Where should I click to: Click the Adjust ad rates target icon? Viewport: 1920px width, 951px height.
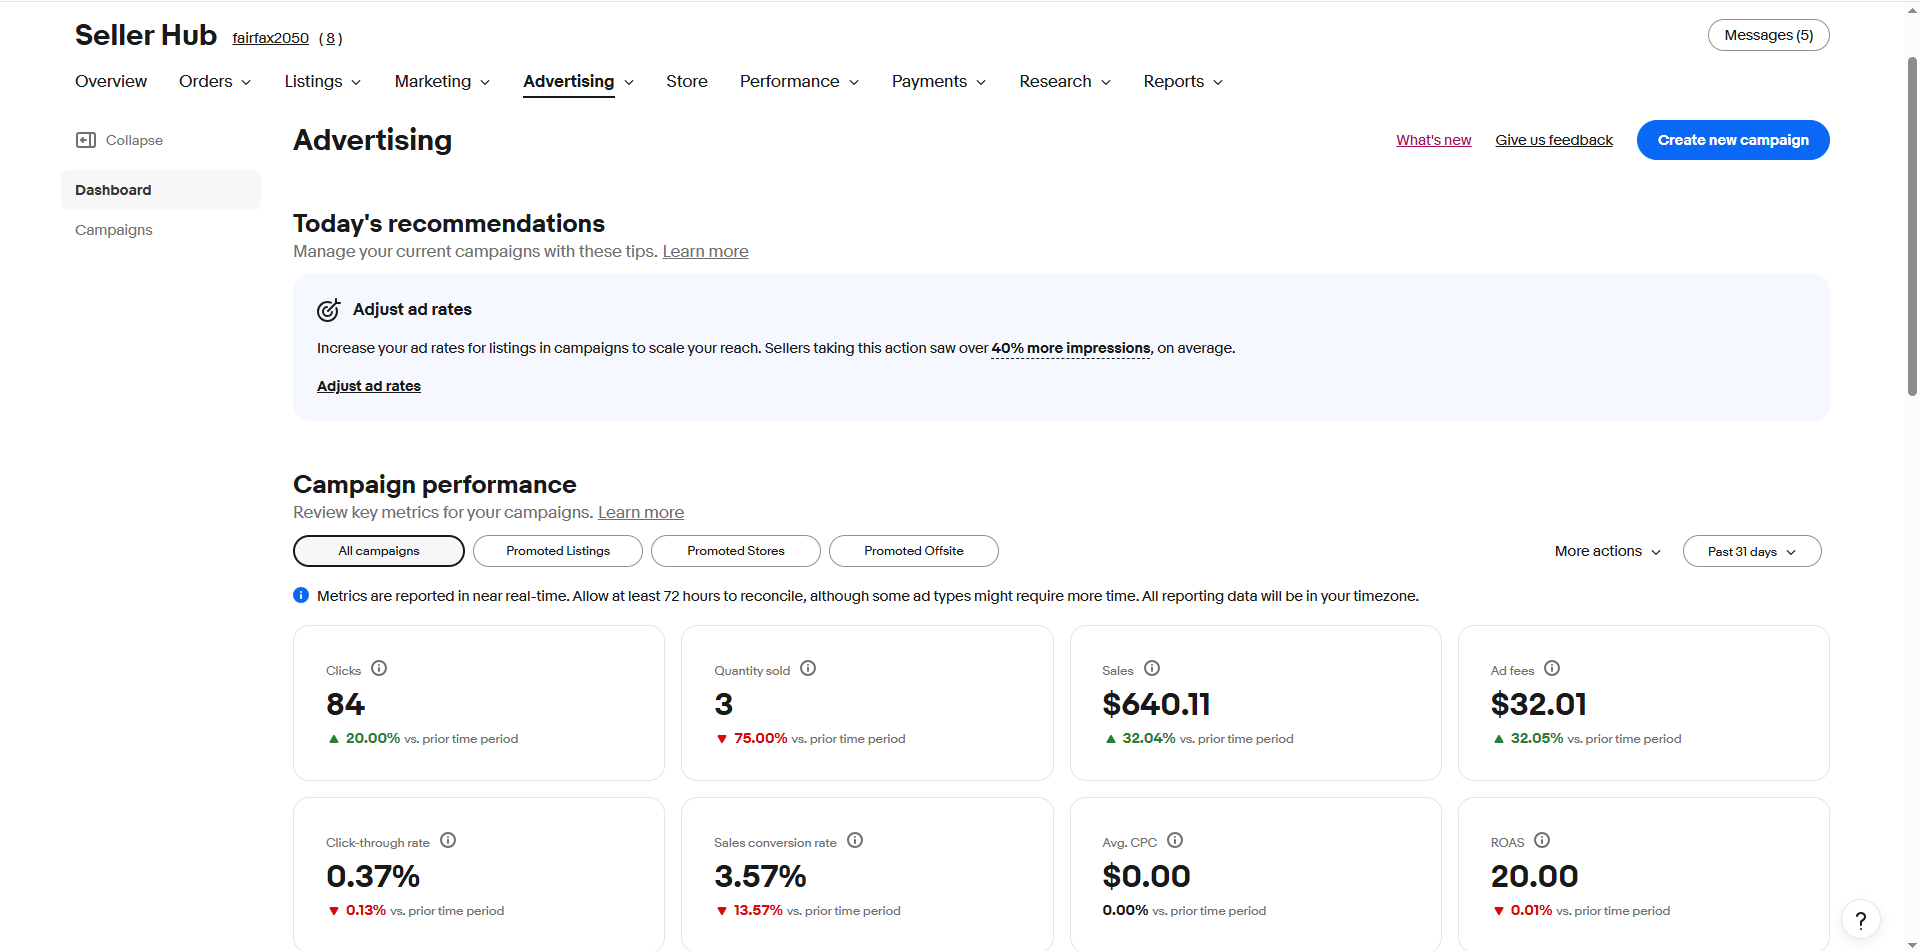[x=328, y=310]
